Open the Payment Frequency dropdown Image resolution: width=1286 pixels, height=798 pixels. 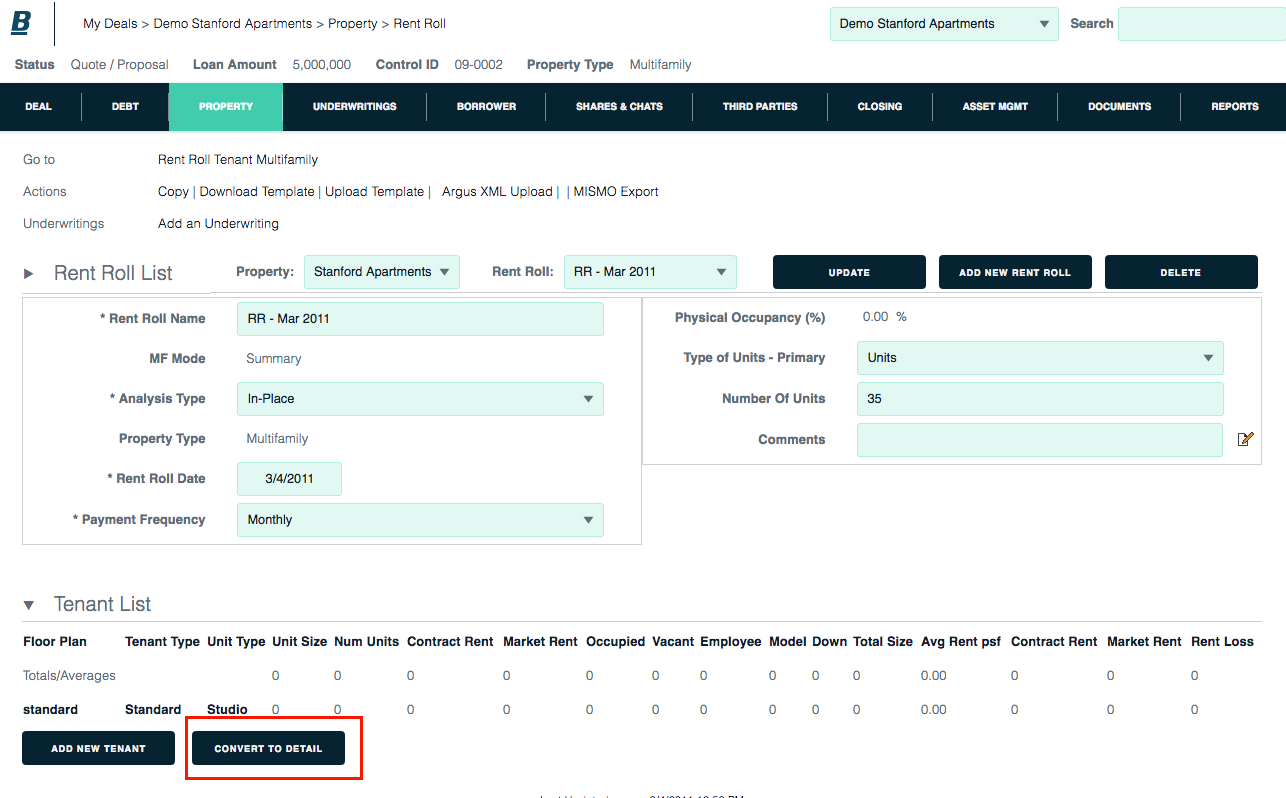coord(420,520)
